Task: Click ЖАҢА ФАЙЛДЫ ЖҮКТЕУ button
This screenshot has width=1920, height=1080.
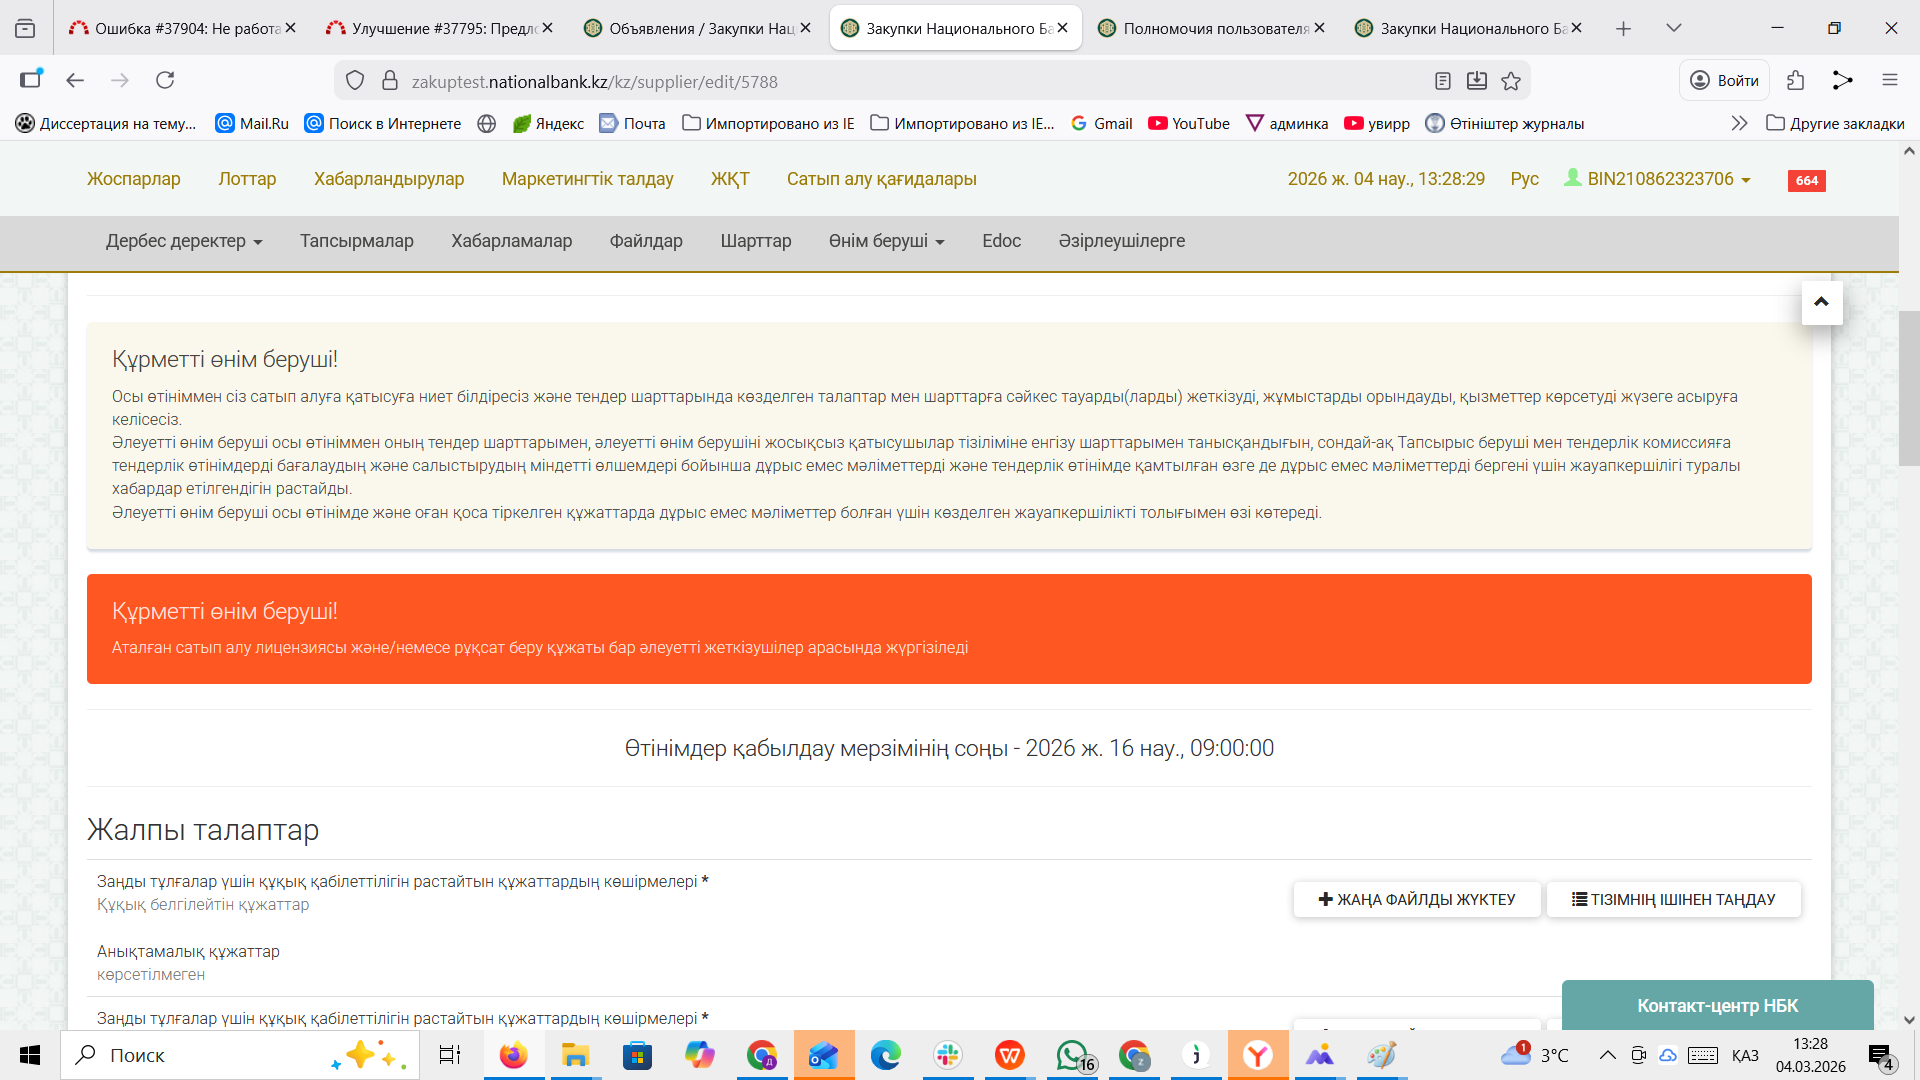Action: tap(1416, 899)
